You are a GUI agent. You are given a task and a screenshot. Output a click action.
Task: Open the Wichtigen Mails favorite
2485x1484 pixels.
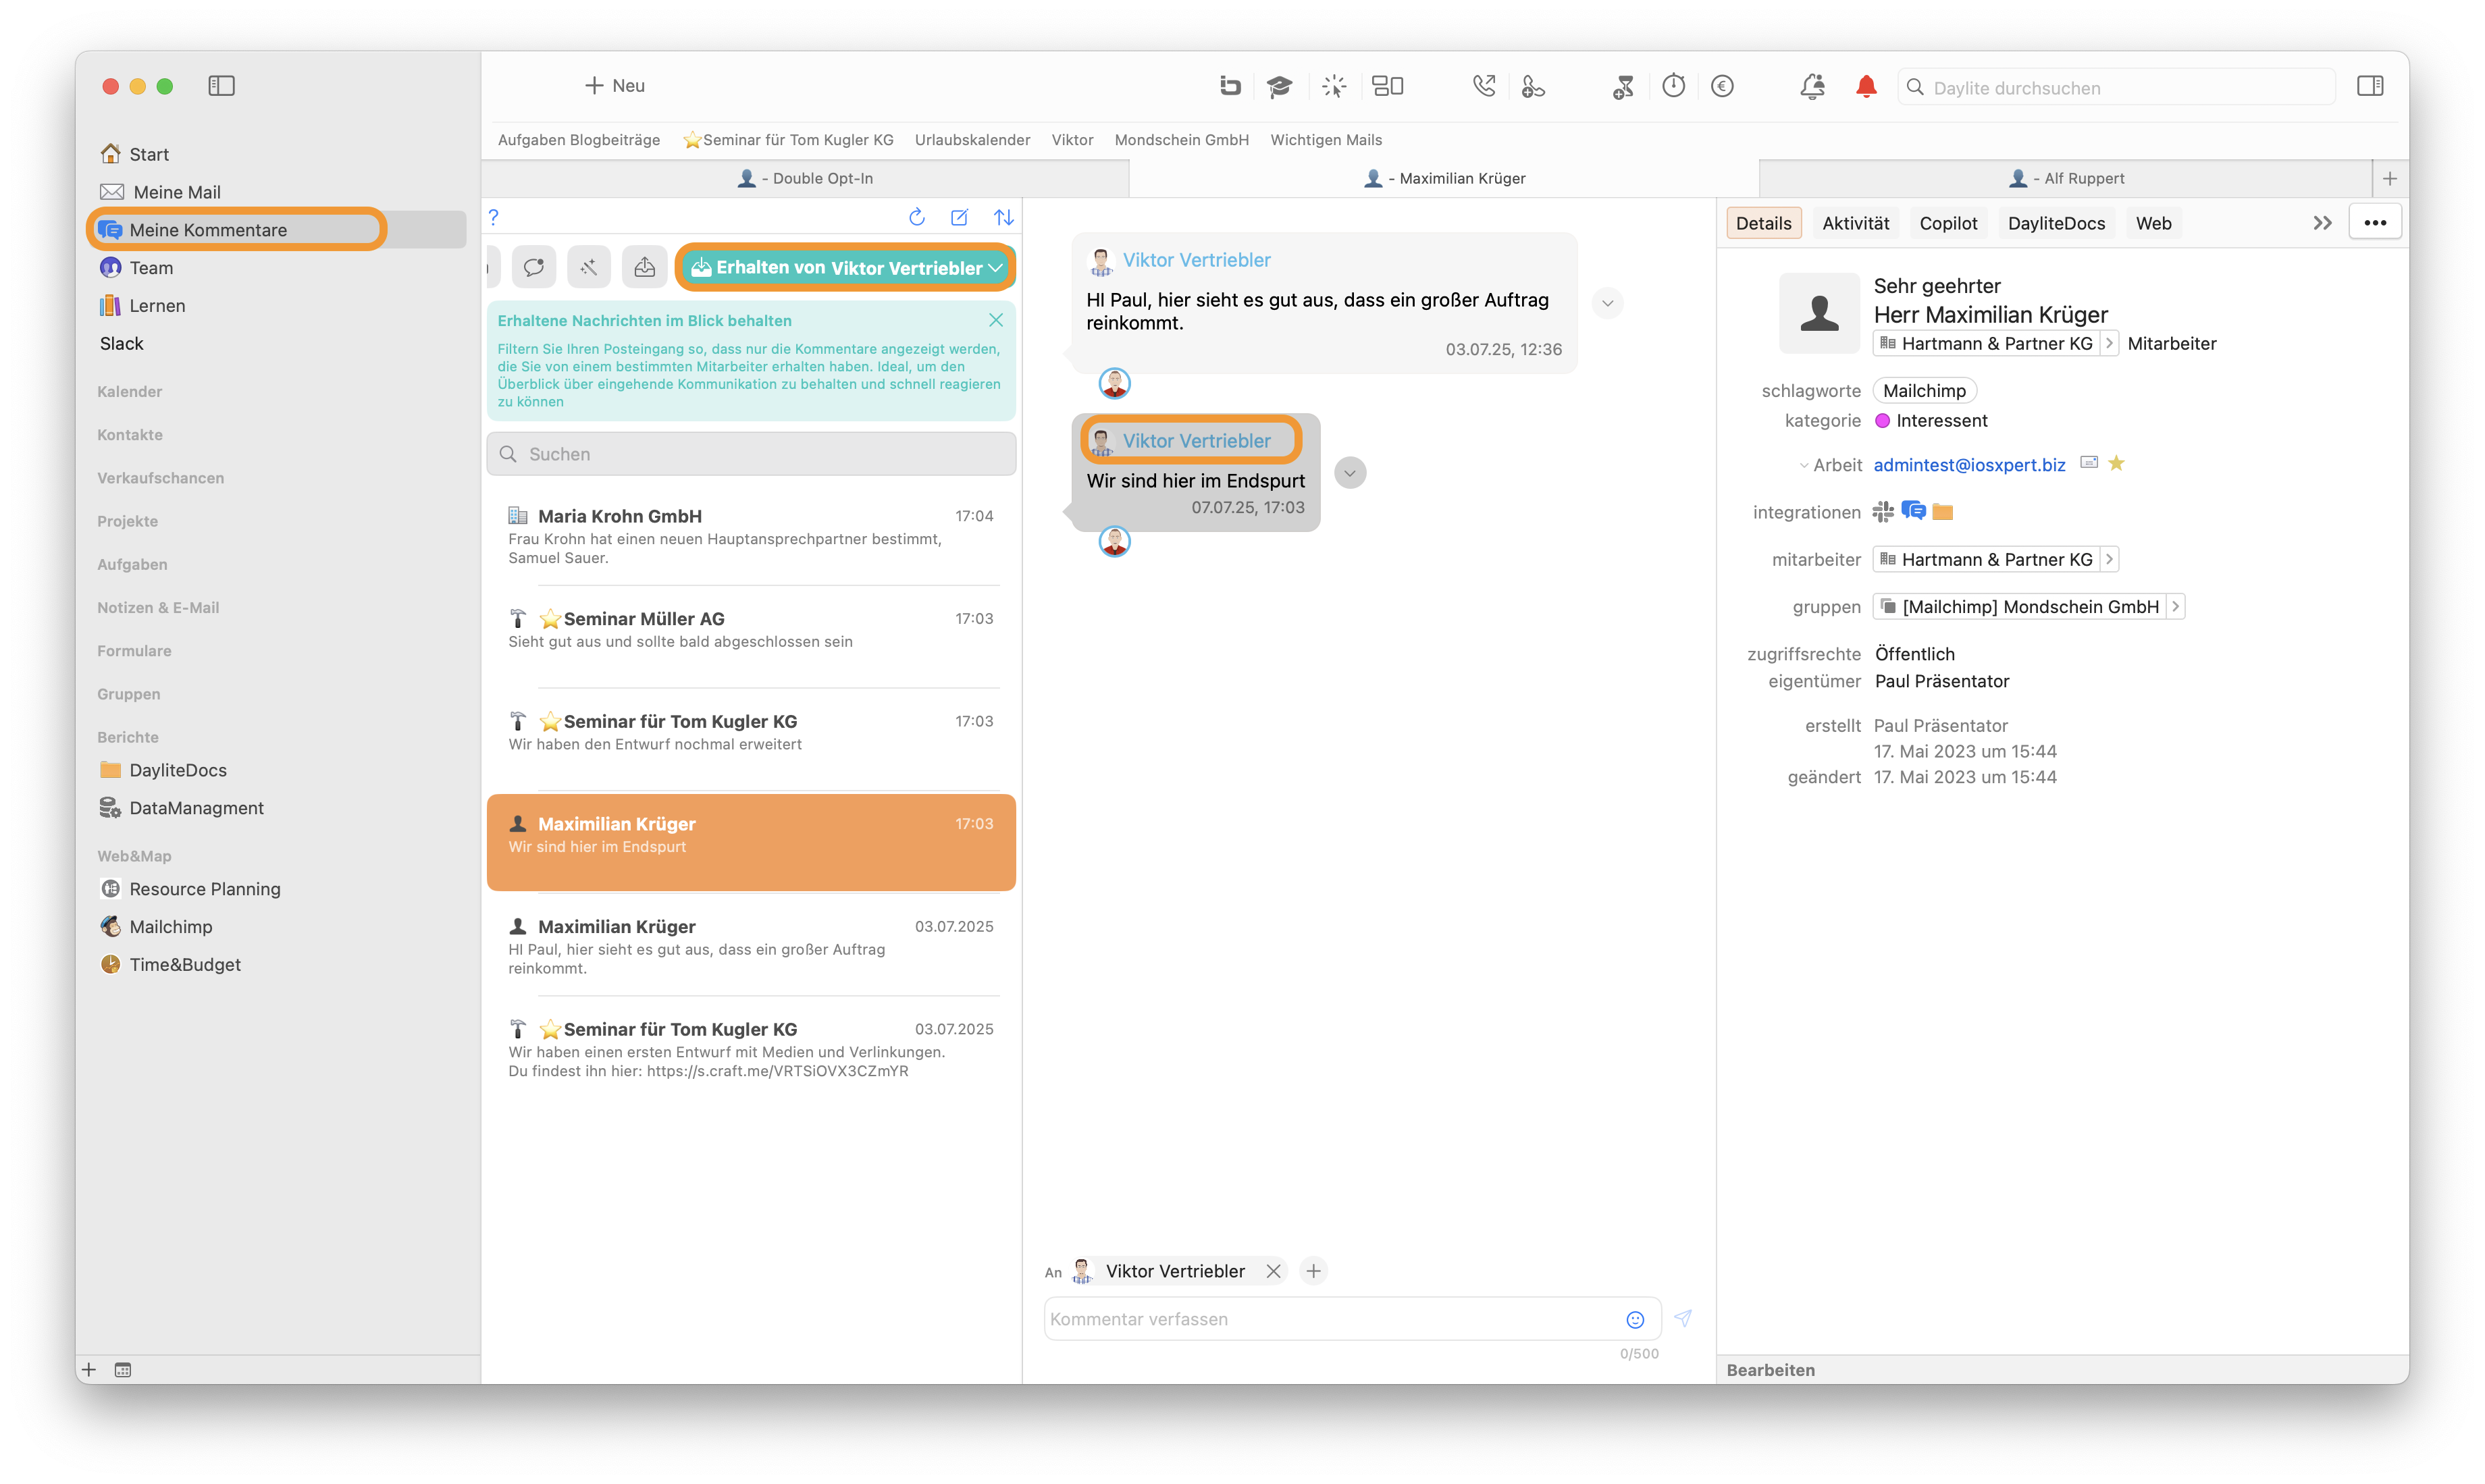[1326, 140]
